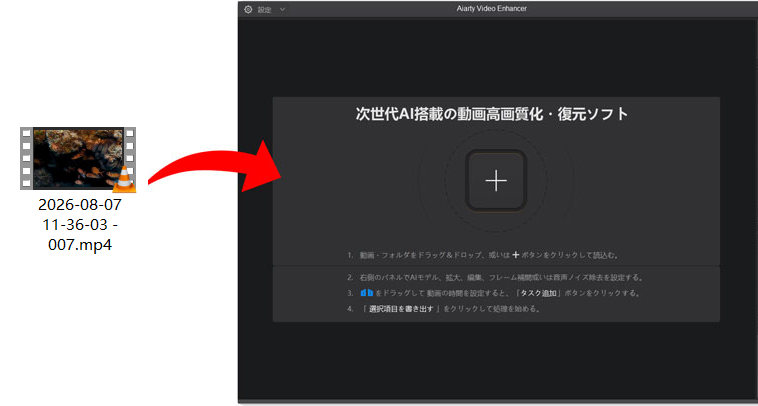758x406 pixels.
Task: Select the 2026-08-07 11-36-03 - 007.mp4 file thumbnail
Action: 78,159
